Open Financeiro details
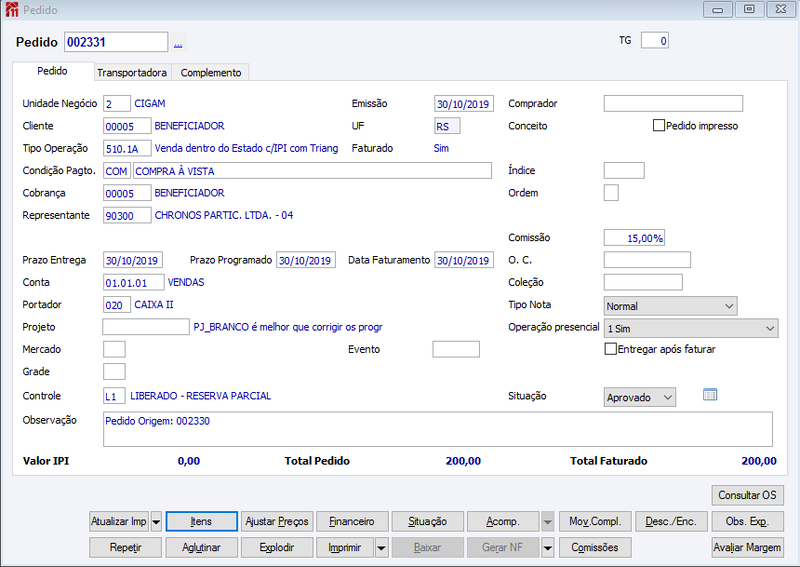This screenshot has height=567, width=800. tap(352, 522)
